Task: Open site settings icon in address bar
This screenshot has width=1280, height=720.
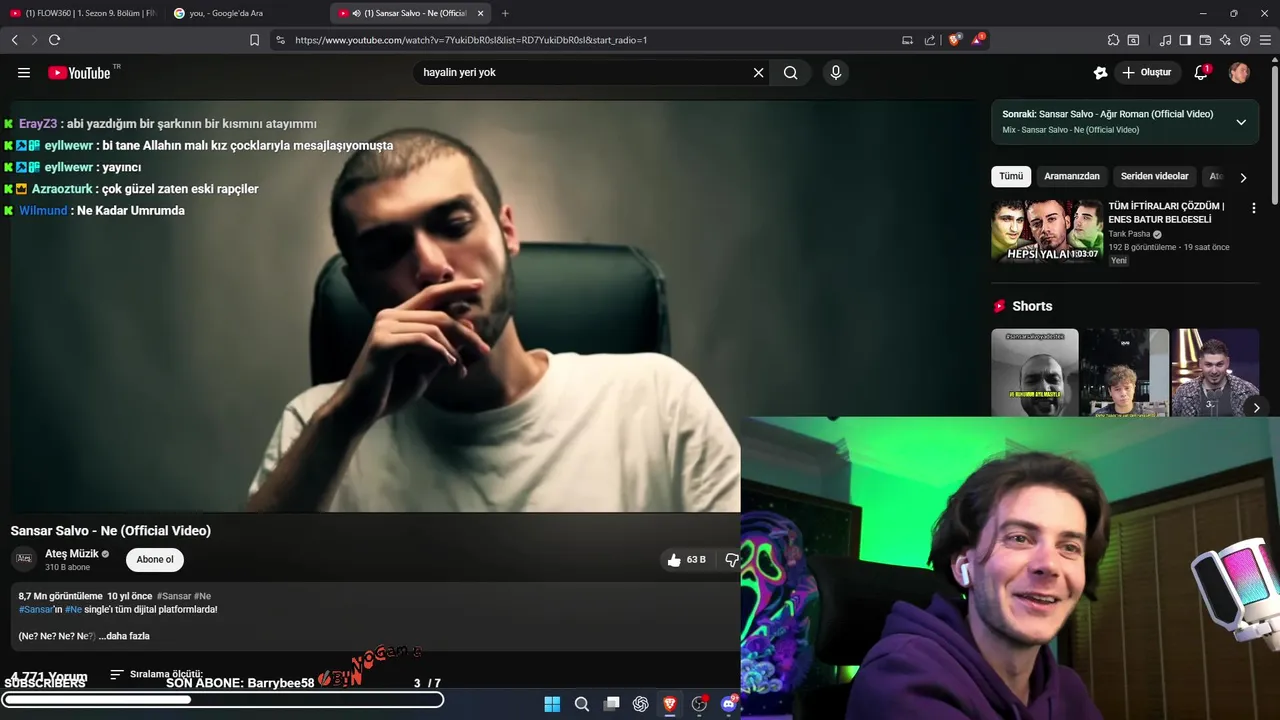Action: point(280,40)
